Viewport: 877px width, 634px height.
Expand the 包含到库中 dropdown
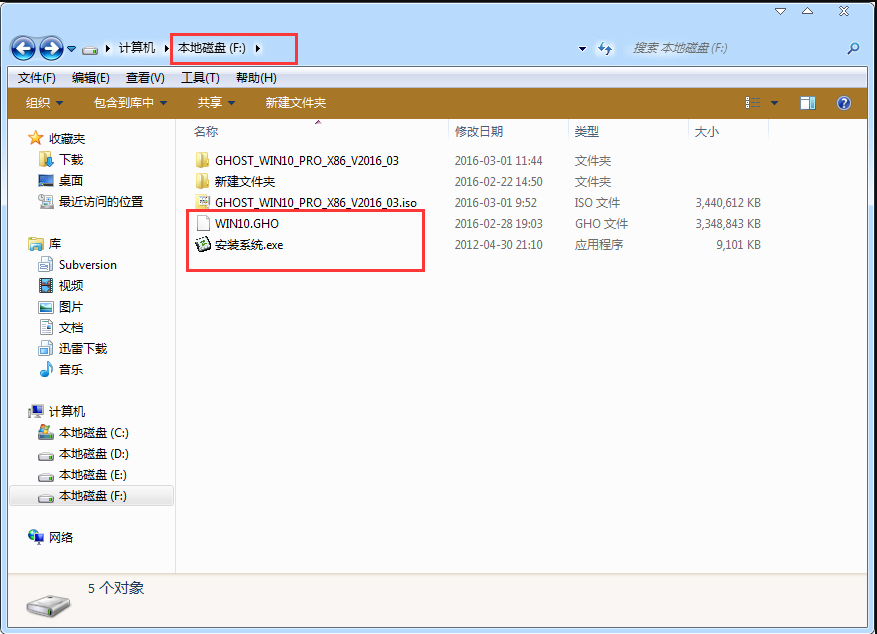[x=130, y=103]
